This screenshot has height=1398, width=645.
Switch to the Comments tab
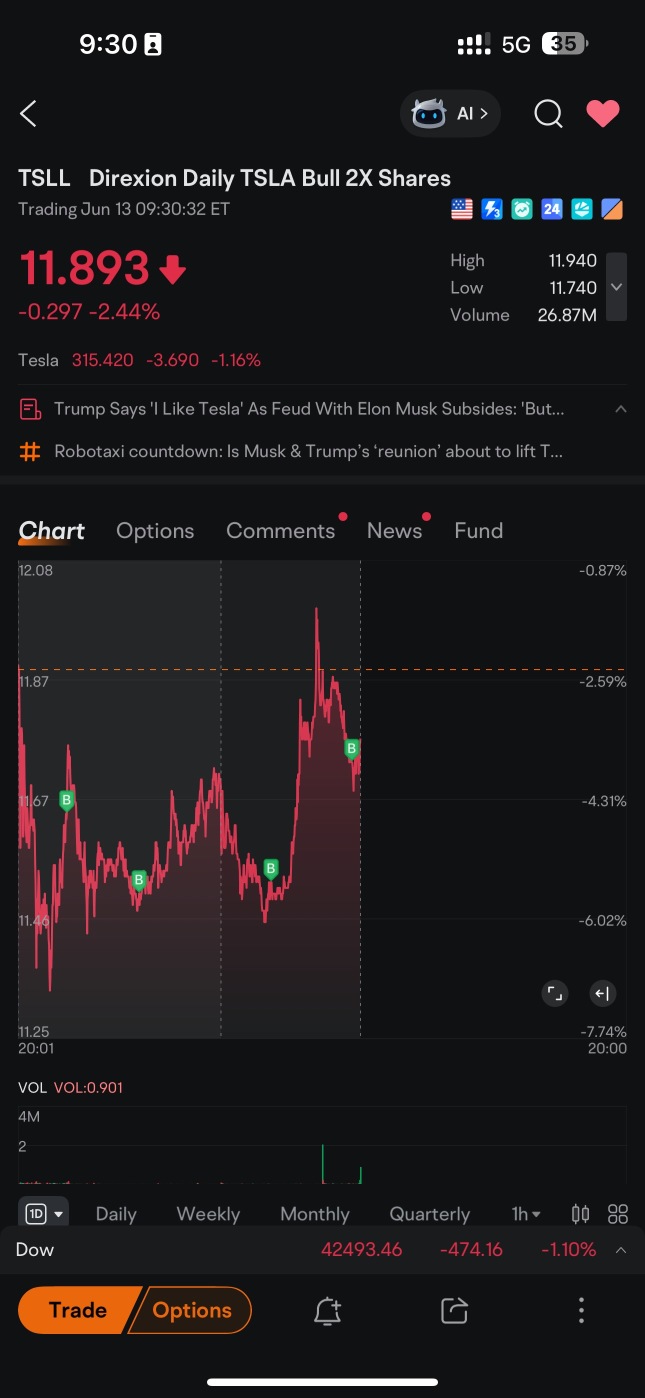click(x=280, y=531)
